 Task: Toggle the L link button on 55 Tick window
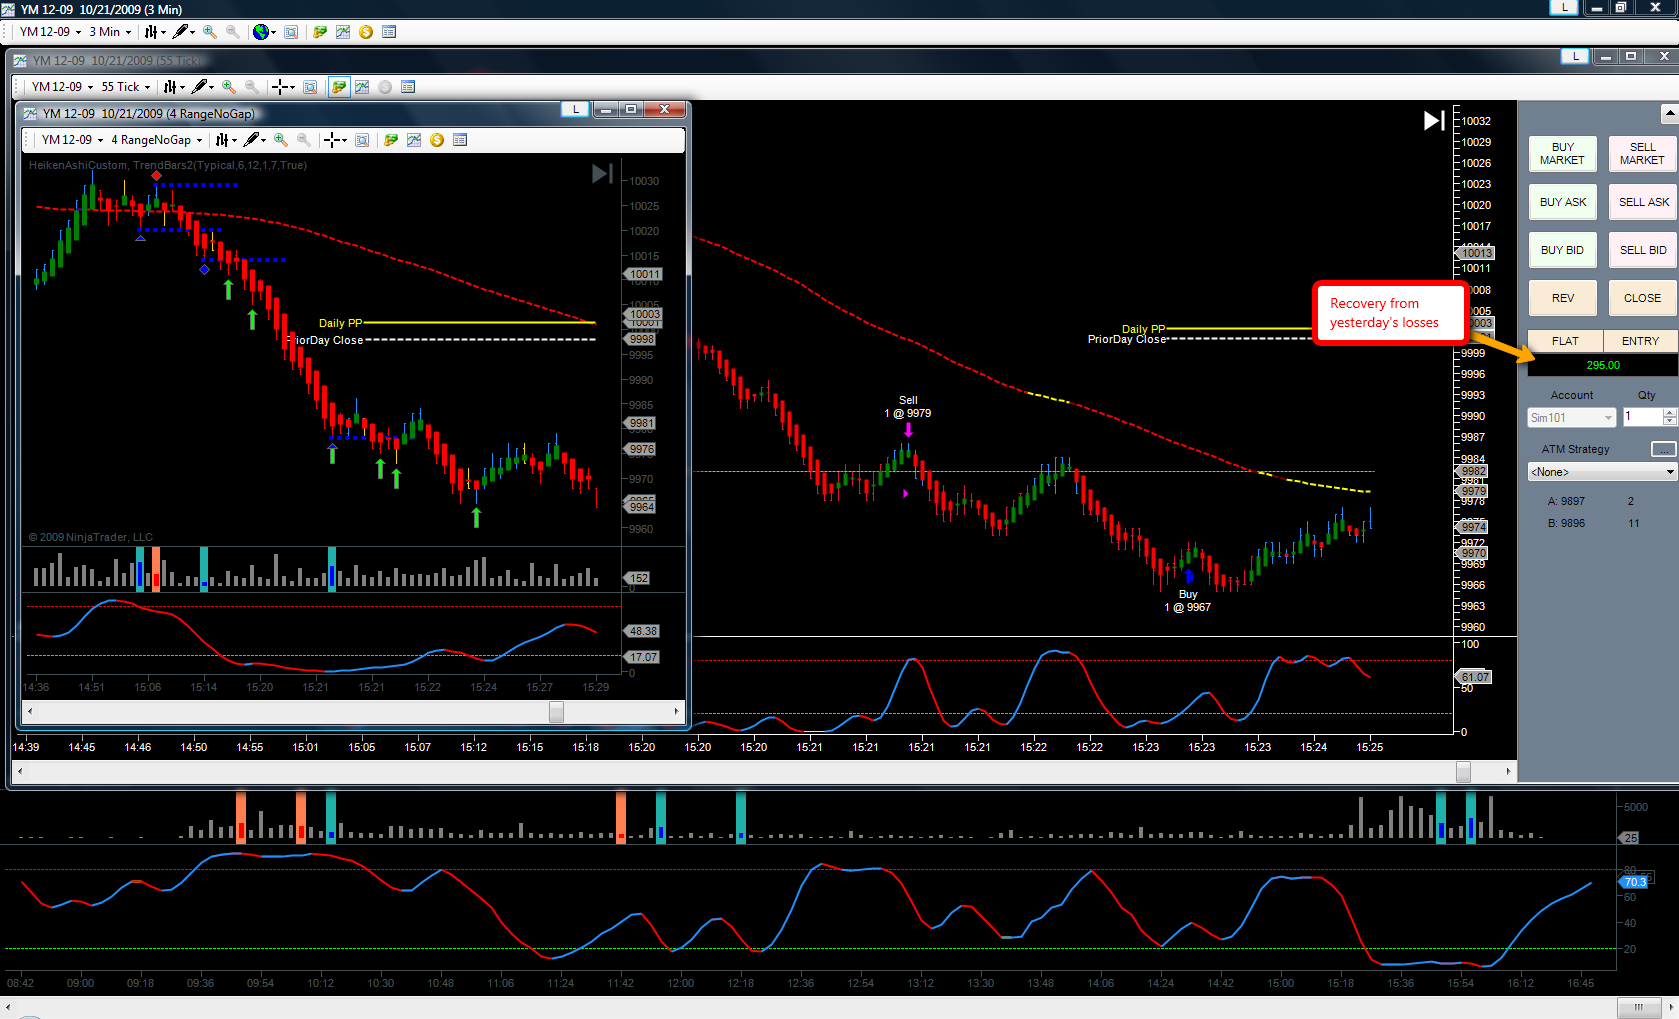[1576, 56]
